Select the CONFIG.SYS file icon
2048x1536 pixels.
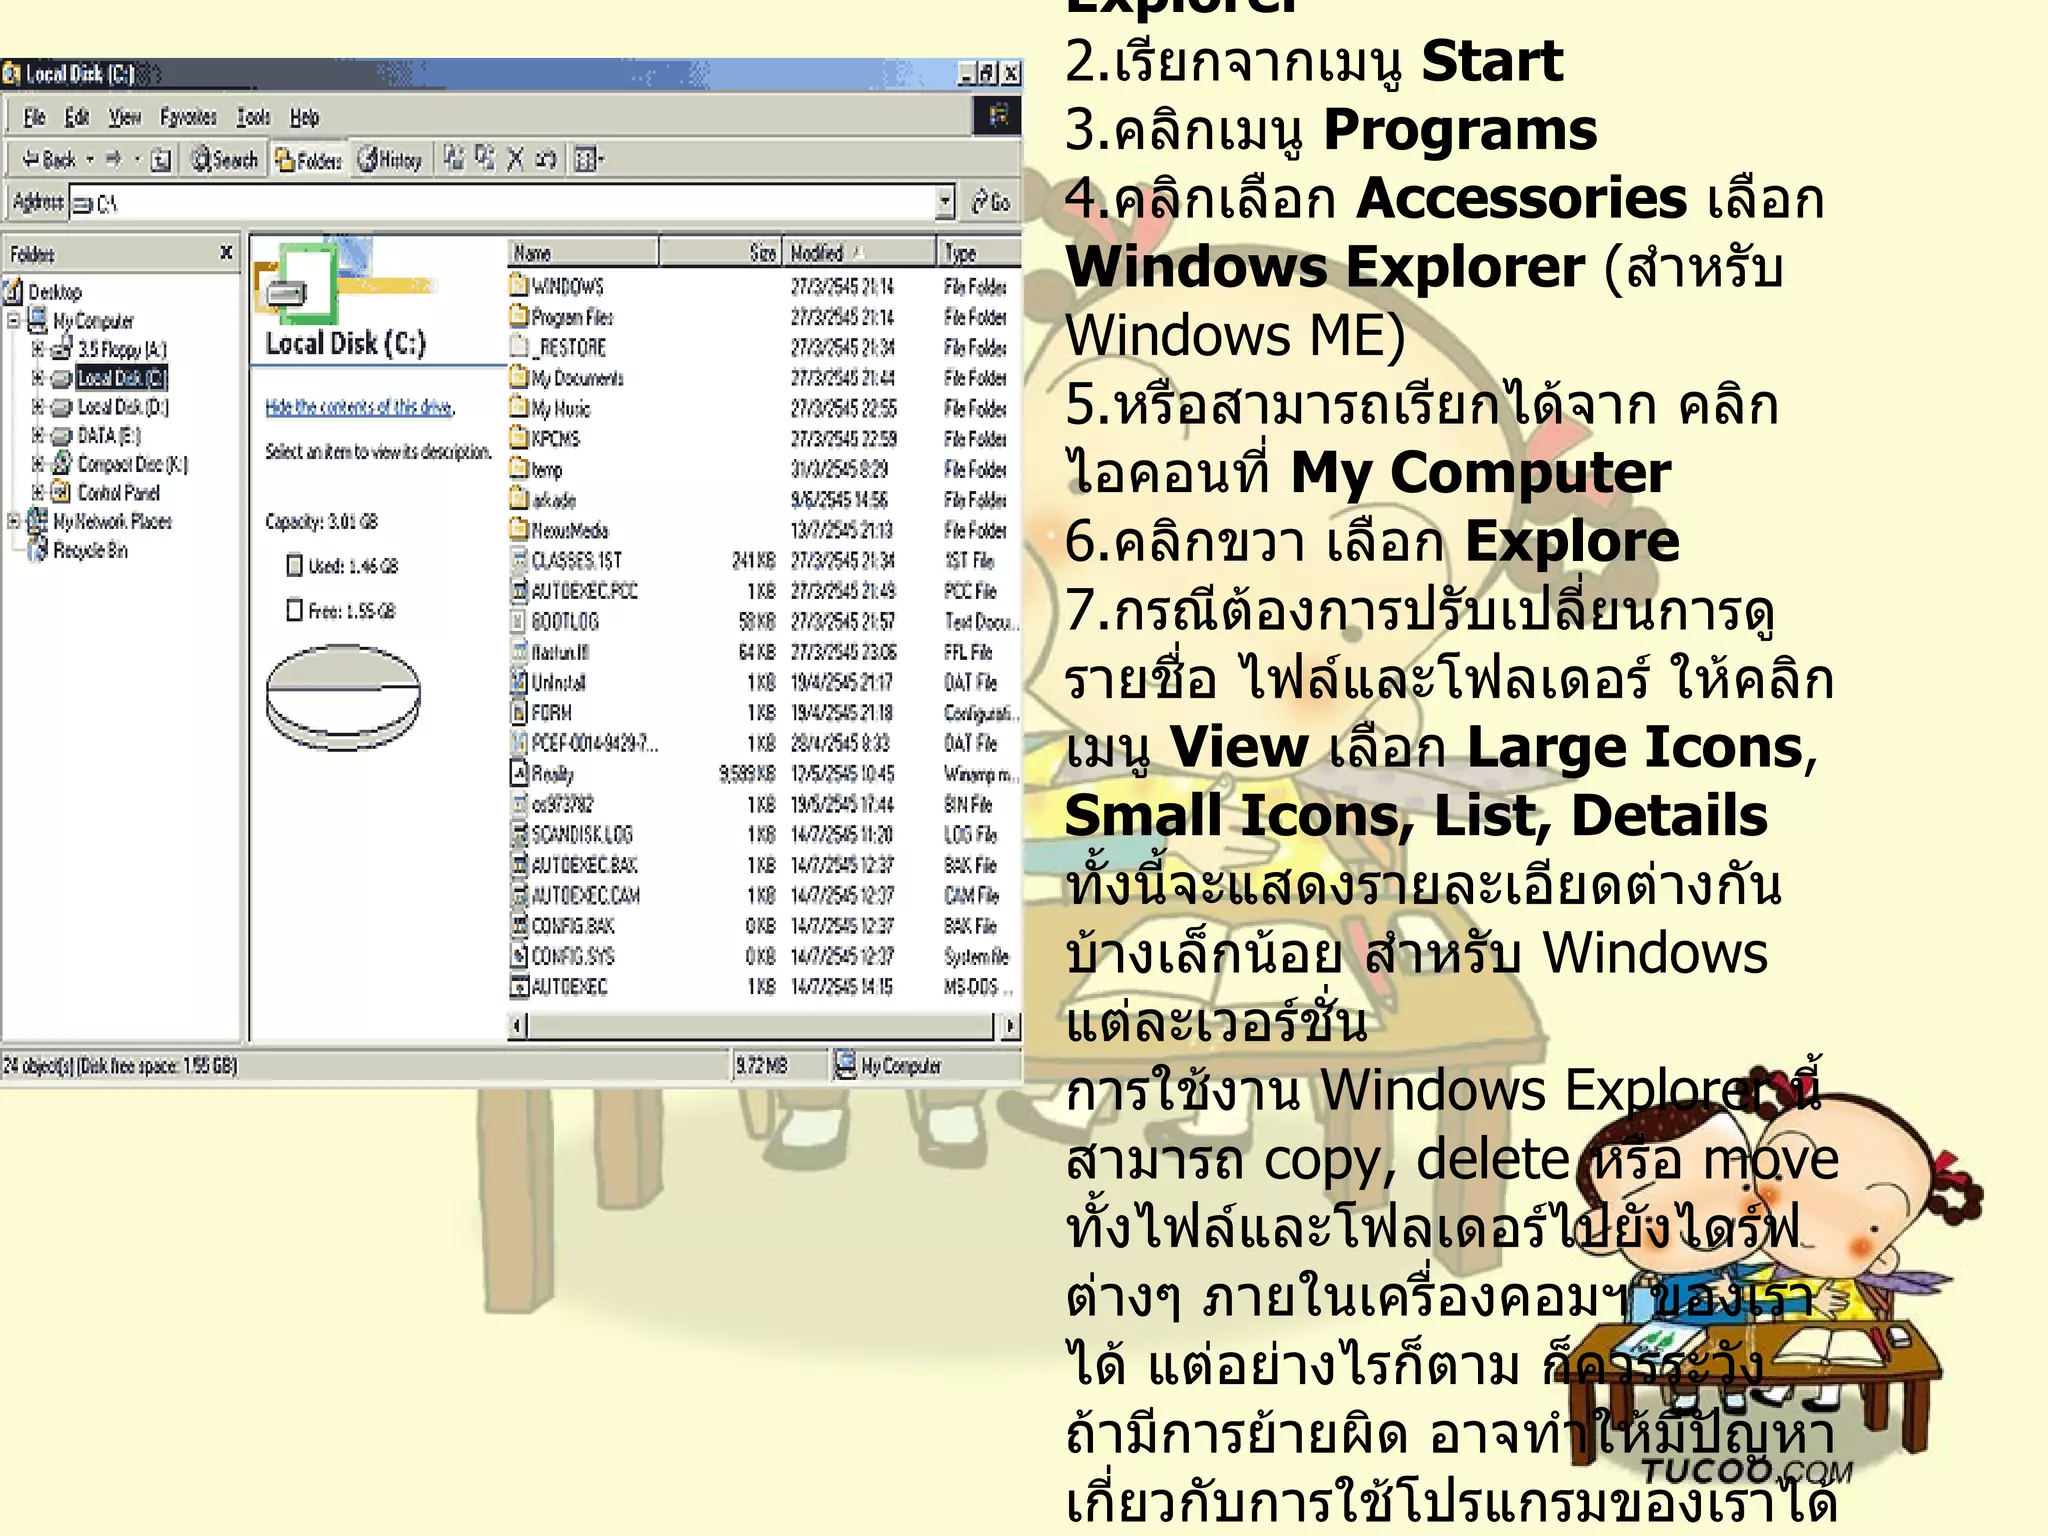pyautogui.click(x=519, y=956)
